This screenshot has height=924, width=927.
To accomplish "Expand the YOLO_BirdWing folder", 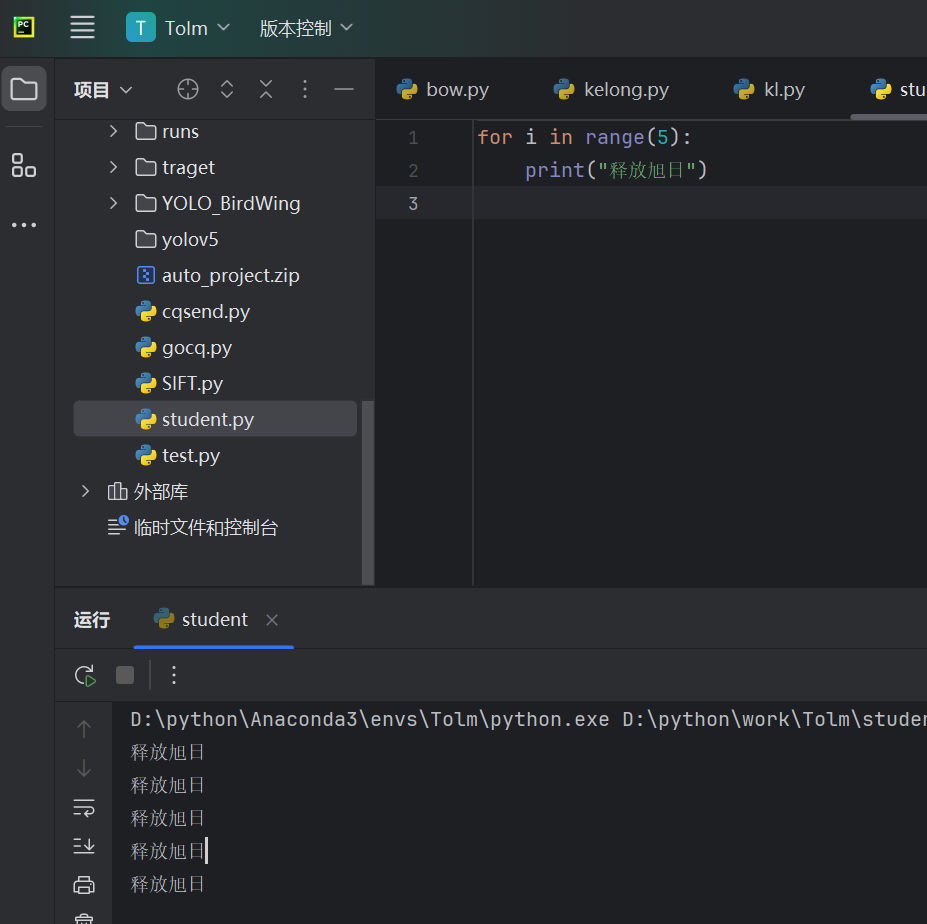I will (x=113, y=203).
